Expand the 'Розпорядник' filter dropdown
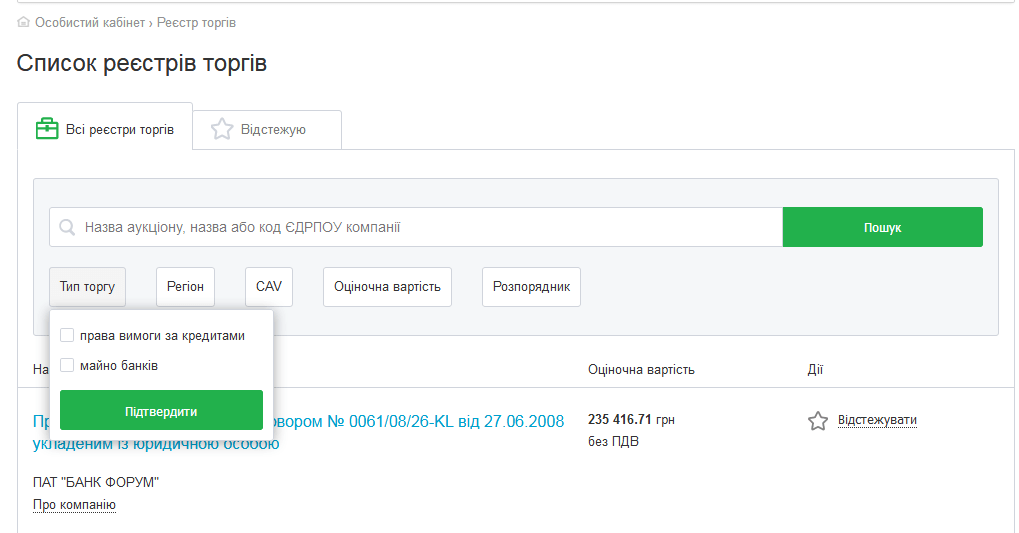Screen dimensions: 1019x533 pos(531,287)
